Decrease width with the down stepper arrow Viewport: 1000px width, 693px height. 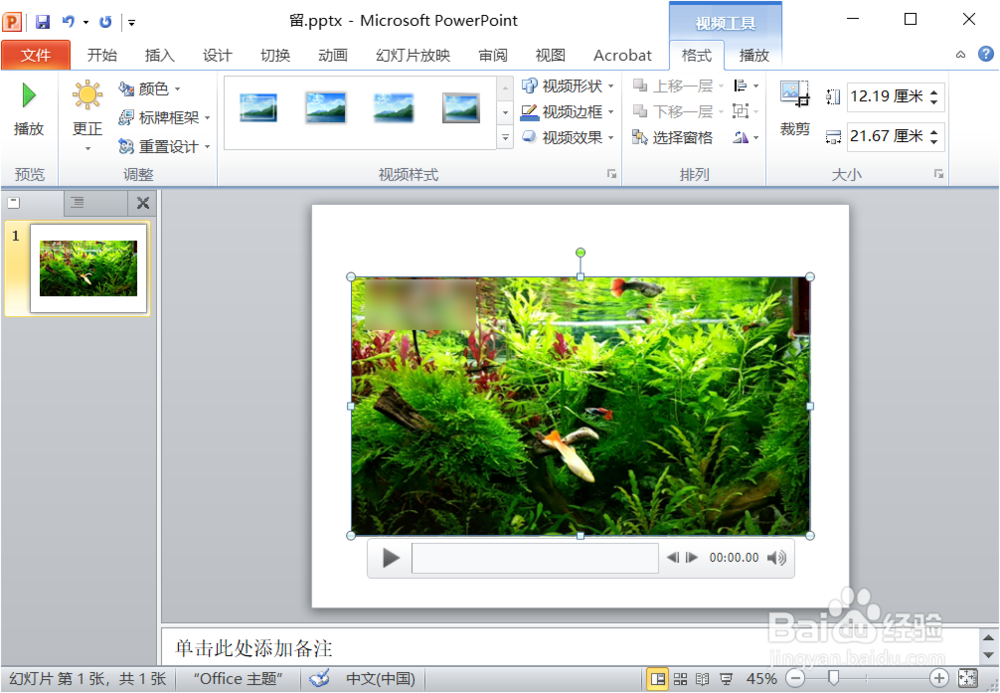point(934,142)
